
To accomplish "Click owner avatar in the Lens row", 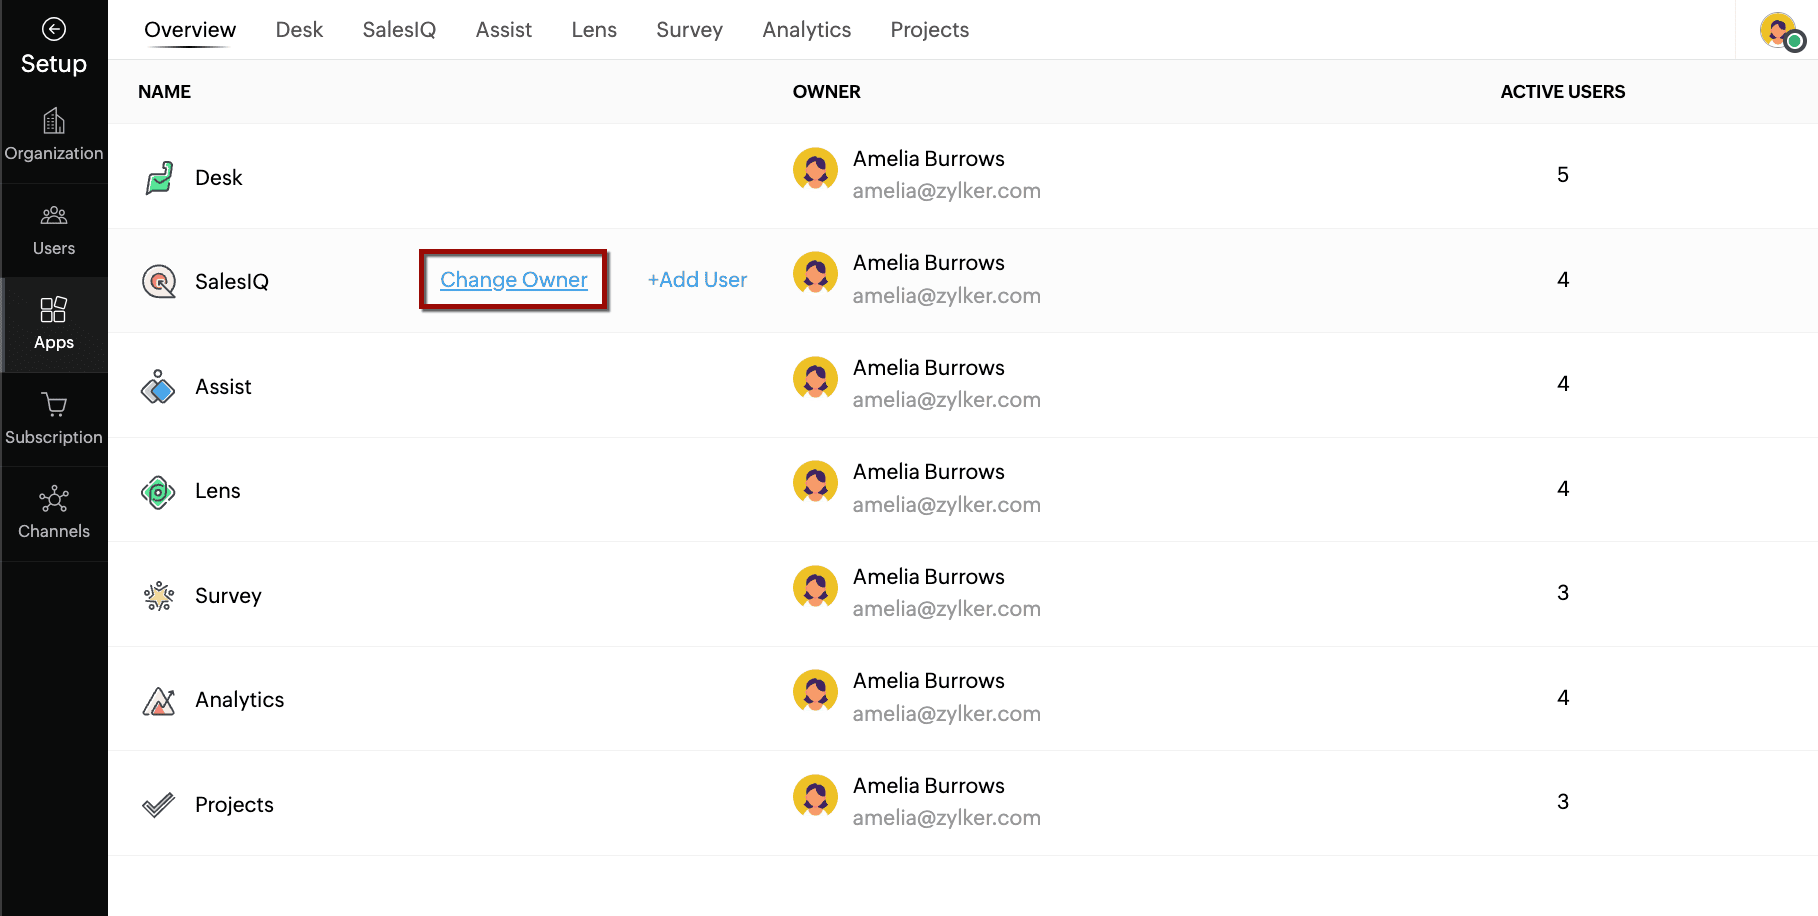I will tap(815, 482).
